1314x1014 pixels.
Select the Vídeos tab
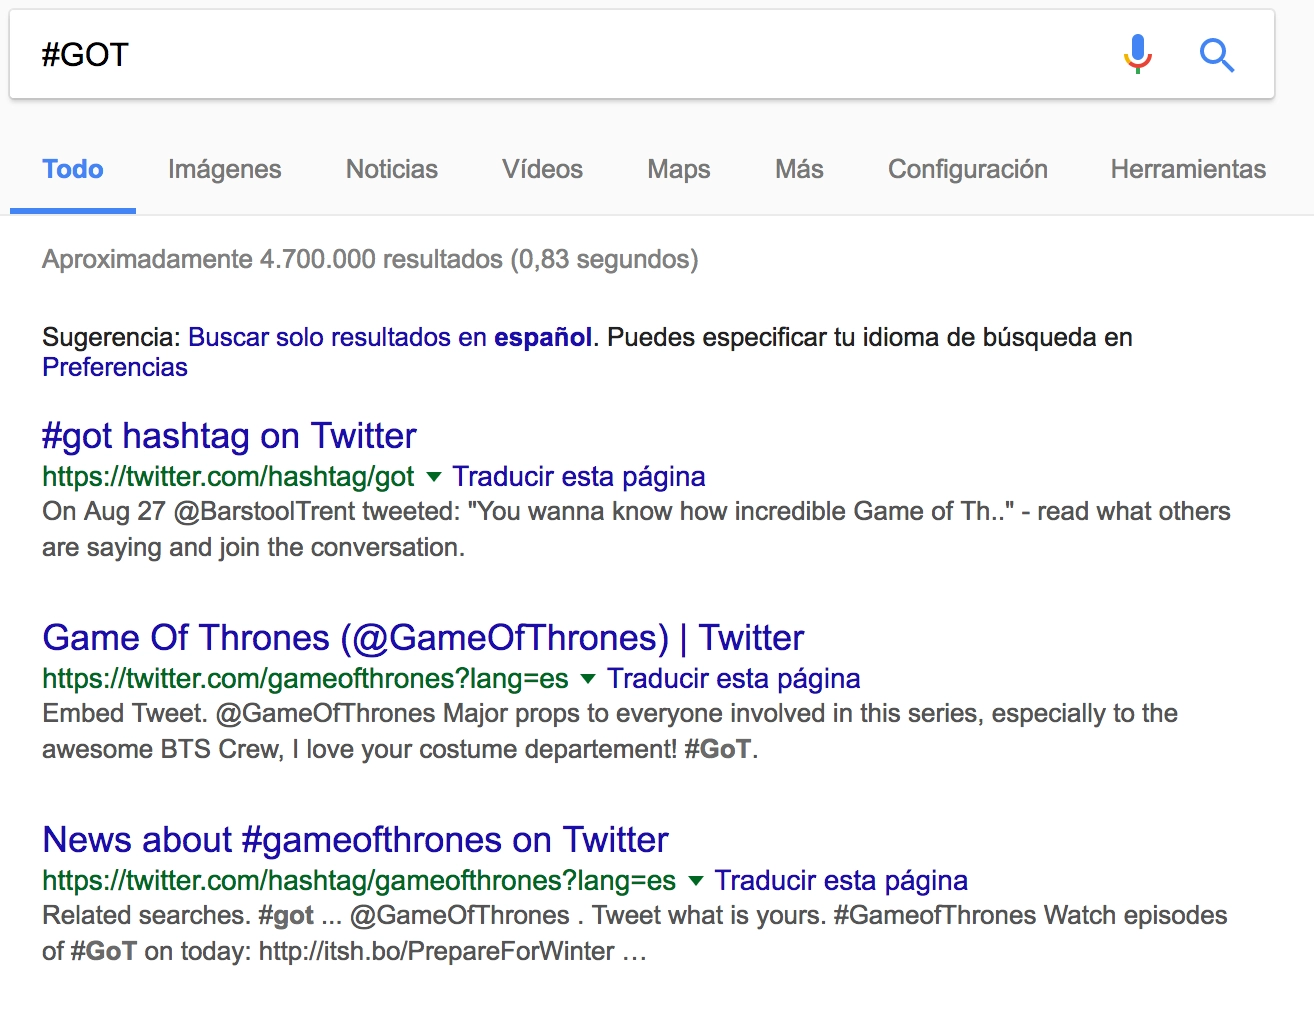(x=542, y=169)
